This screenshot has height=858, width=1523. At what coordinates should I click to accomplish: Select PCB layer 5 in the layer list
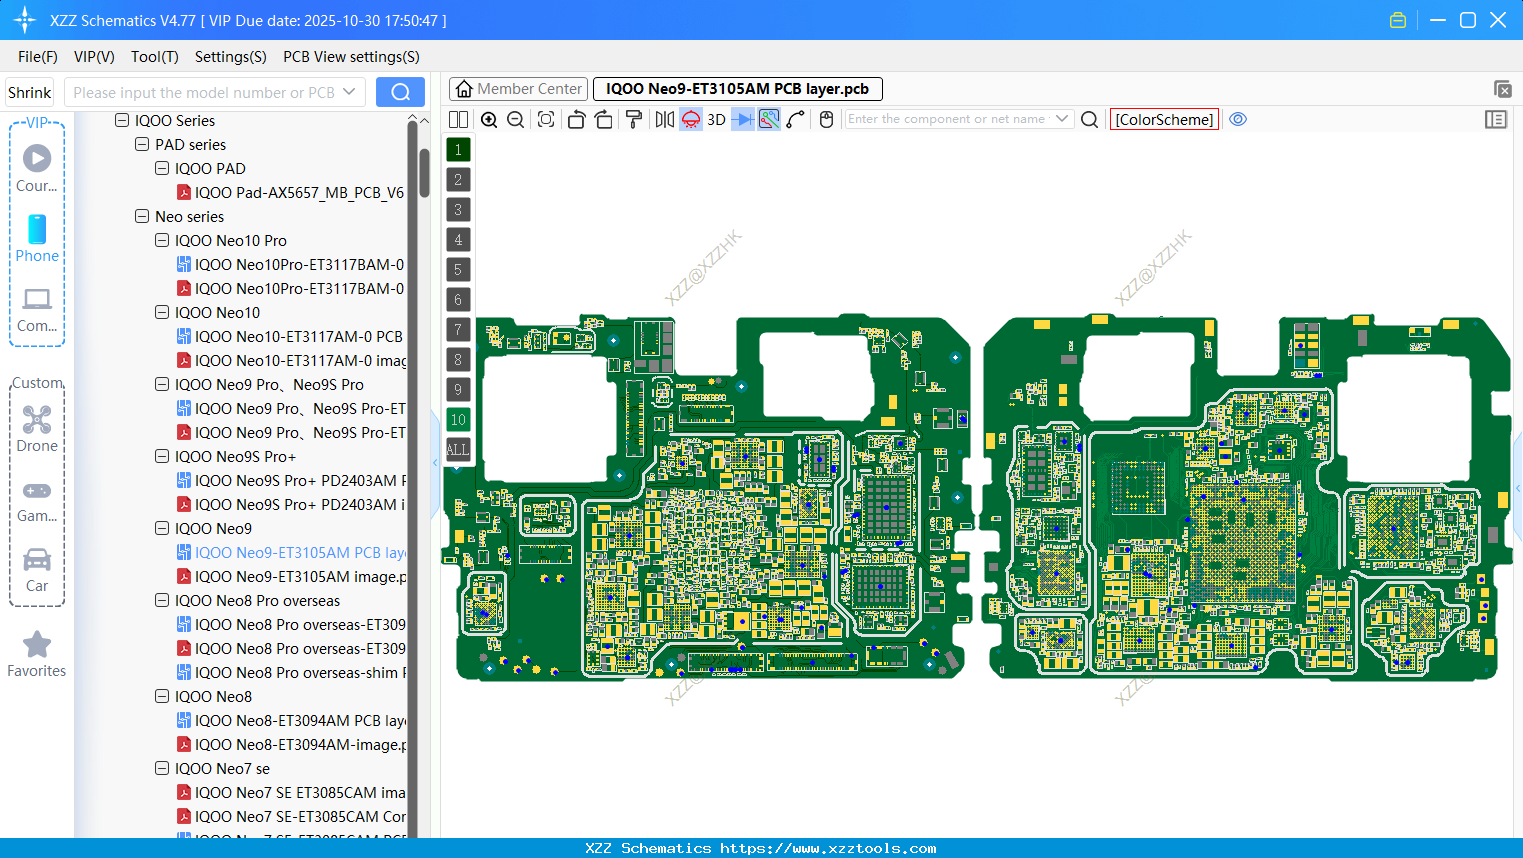coord(458,270)
